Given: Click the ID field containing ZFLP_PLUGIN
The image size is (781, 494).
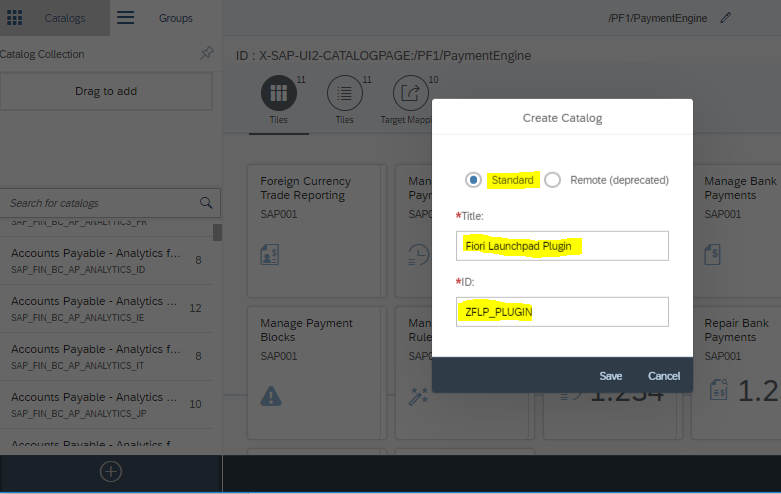Looking at the screenshot, I should tap(561, 312).
